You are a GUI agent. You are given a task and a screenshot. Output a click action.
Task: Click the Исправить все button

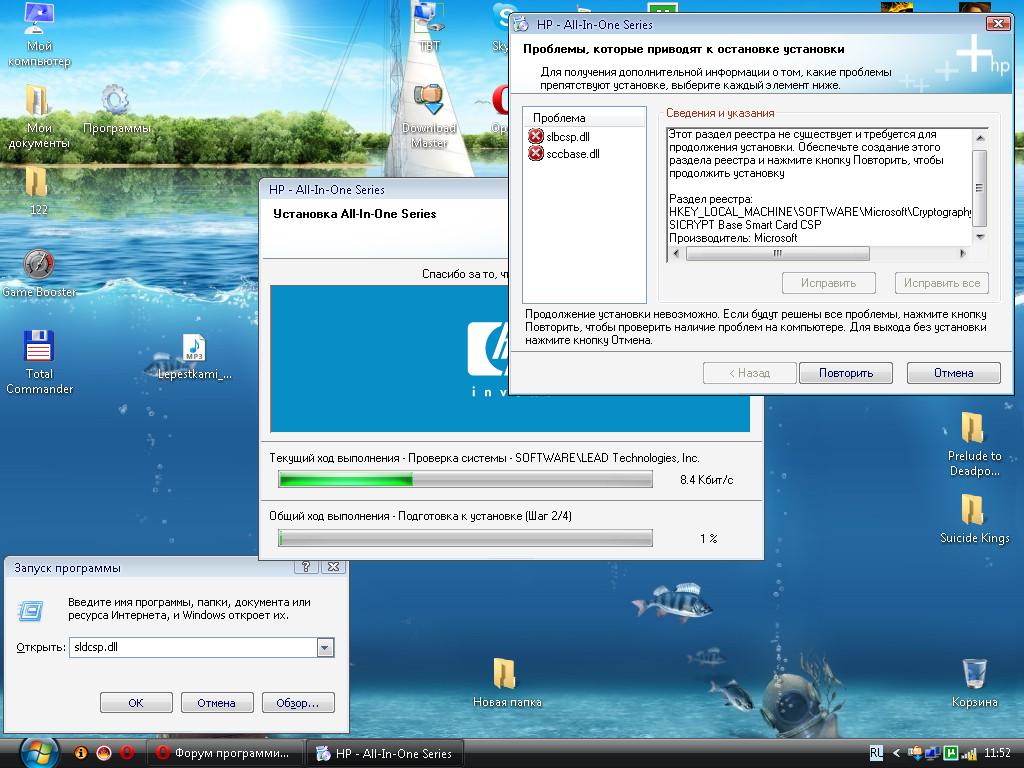coord(942,283)
